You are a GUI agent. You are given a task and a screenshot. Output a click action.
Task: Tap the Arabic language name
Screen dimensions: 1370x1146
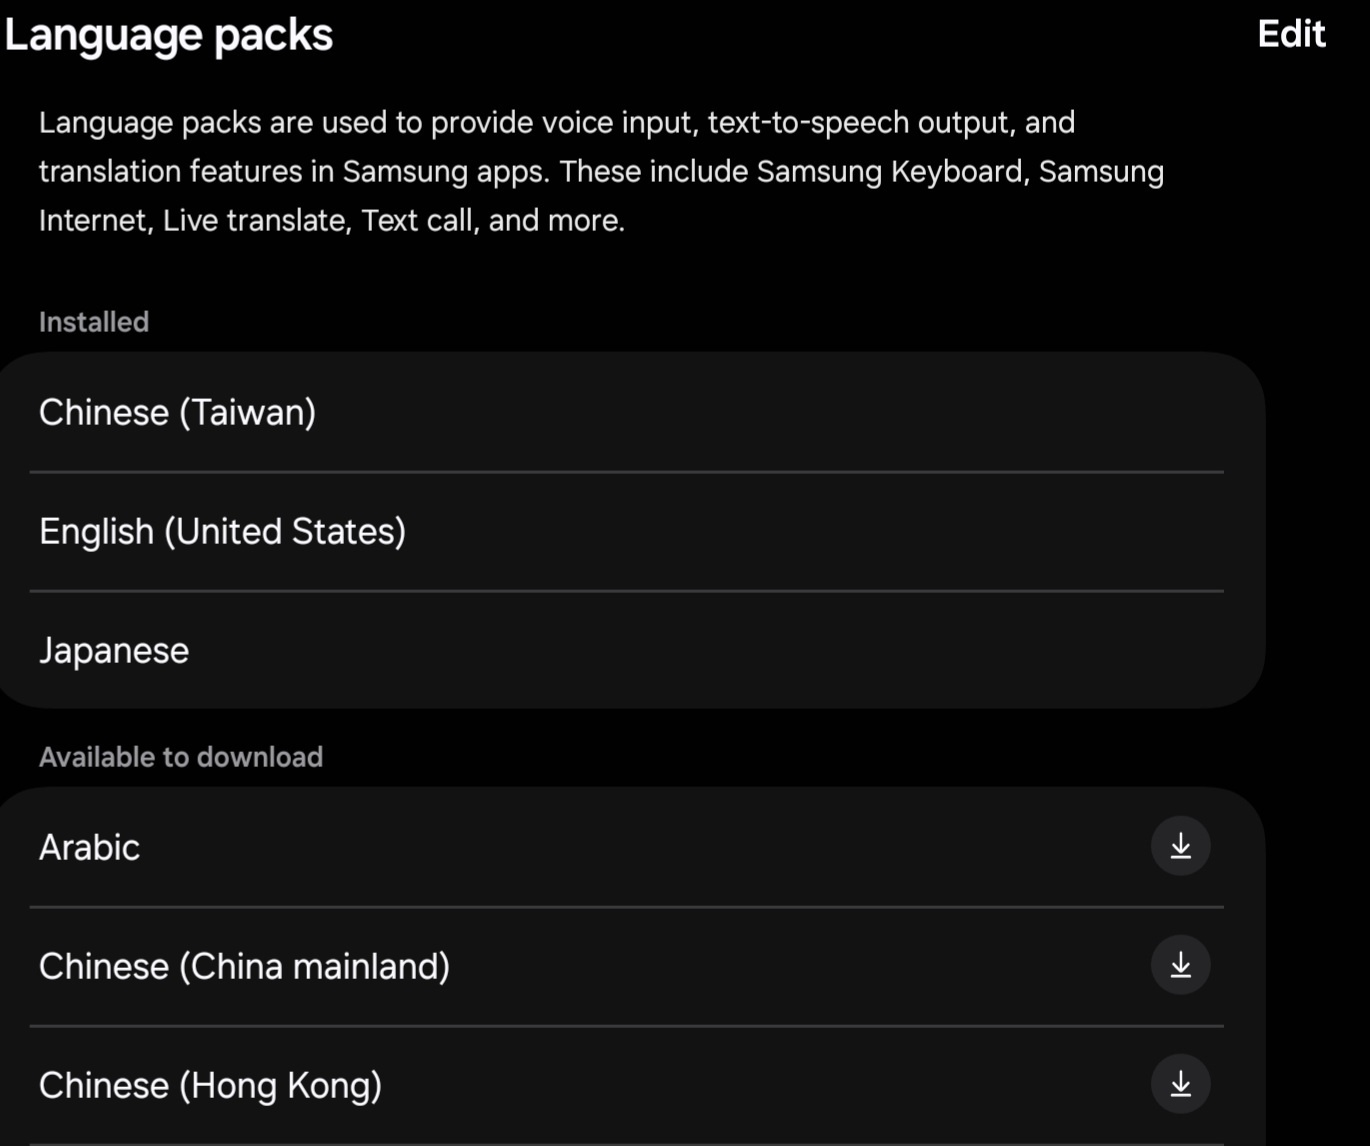point(89,848)
